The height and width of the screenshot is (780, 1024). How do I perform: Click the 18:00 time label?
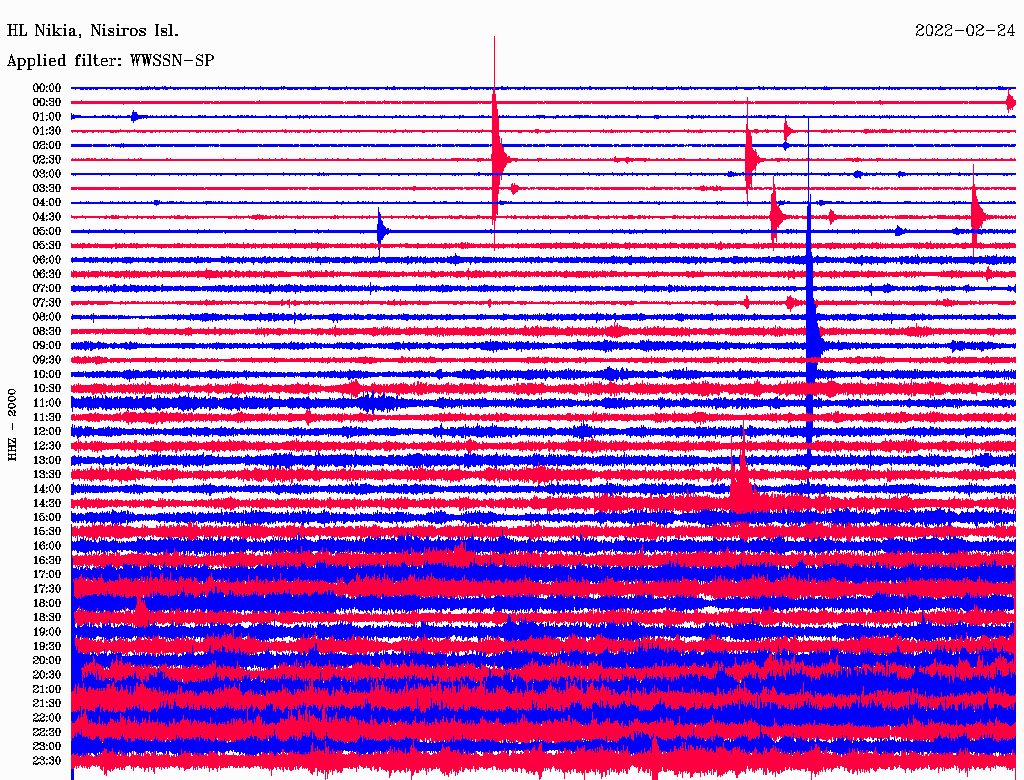(47, 604)
